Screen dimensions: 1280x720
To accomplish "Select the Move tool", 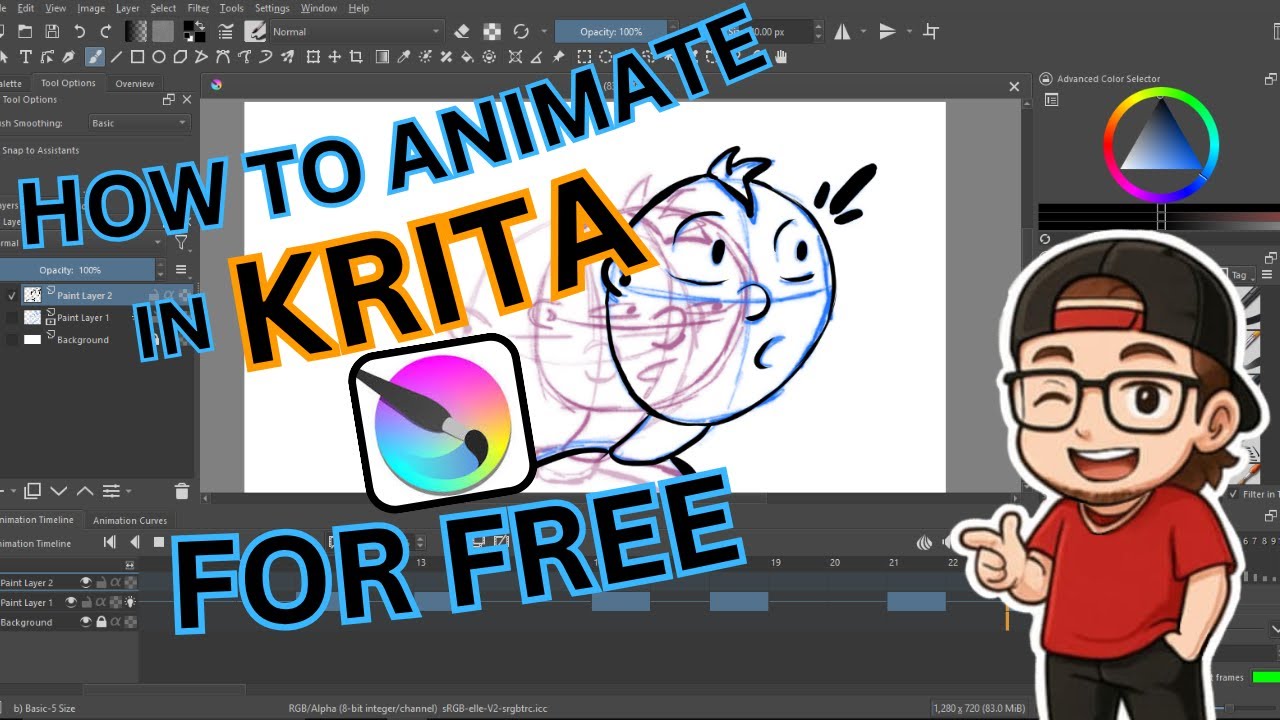I will 335,57.
